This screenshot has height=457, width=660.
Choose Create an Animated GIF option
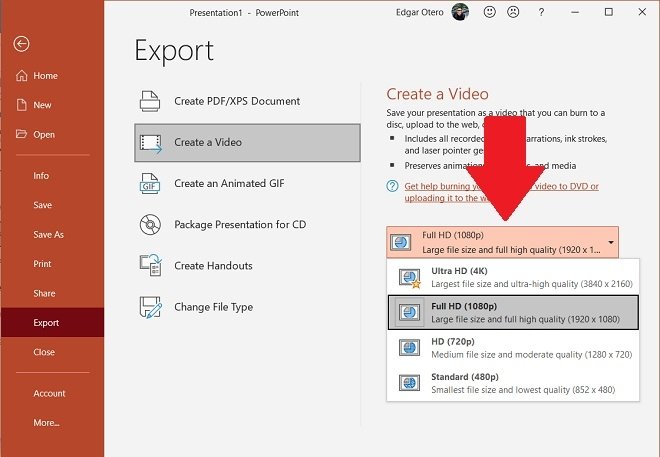tap(247, 183)
